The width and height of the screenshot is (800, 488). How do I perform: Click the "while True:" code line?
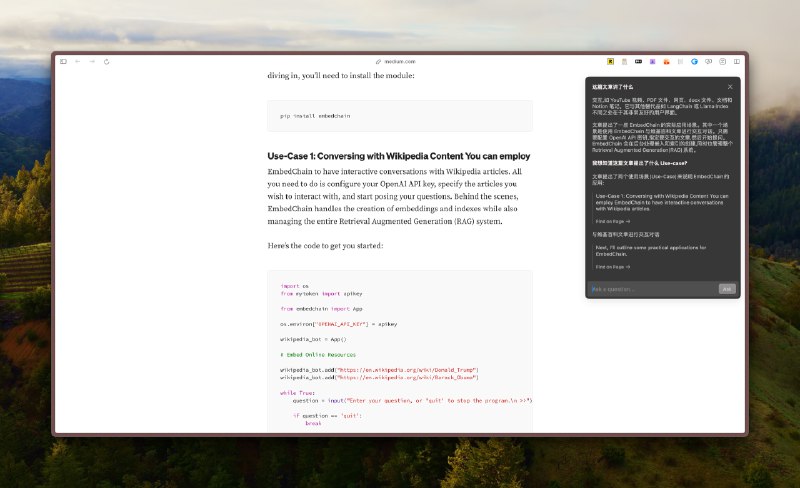297,393
